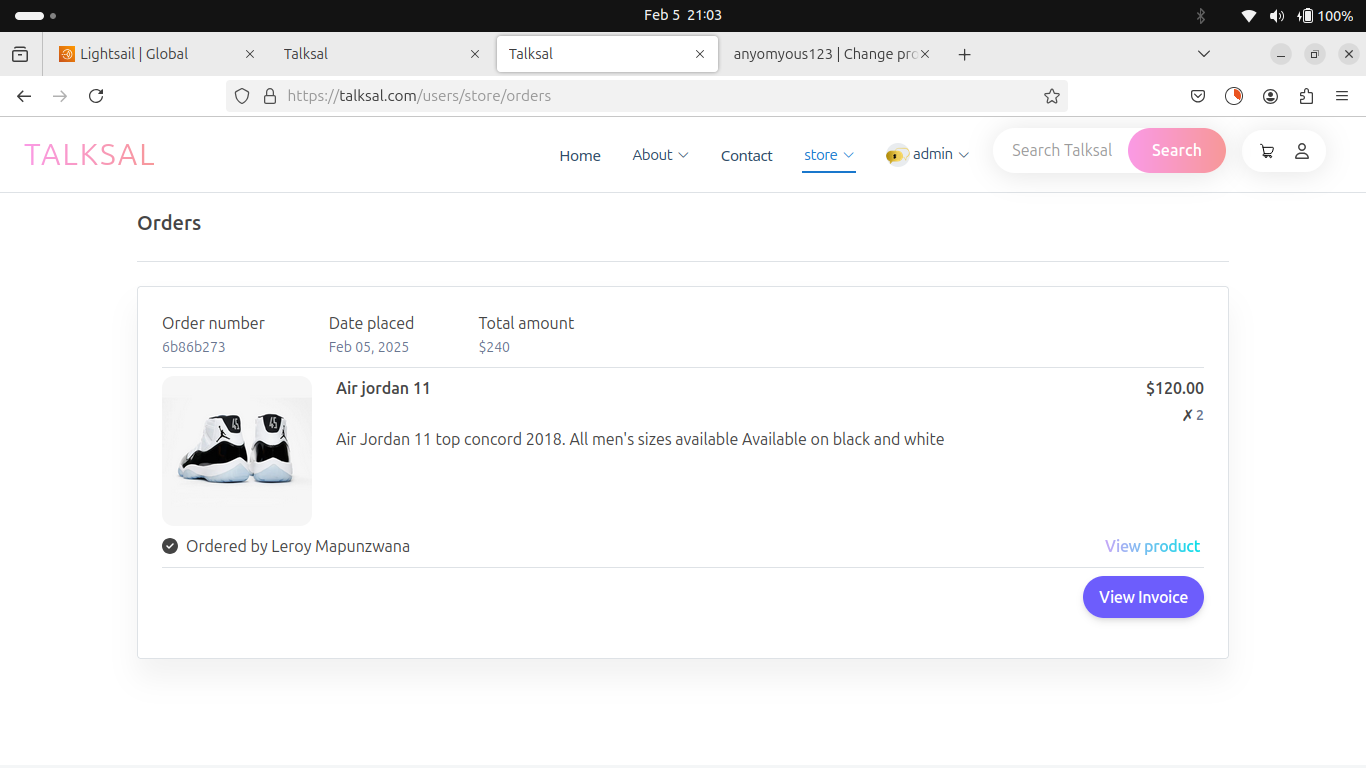The width and height of the screenshot is (1366, 768).
Task: Open the Pocket save icon
Action: 1198,96
